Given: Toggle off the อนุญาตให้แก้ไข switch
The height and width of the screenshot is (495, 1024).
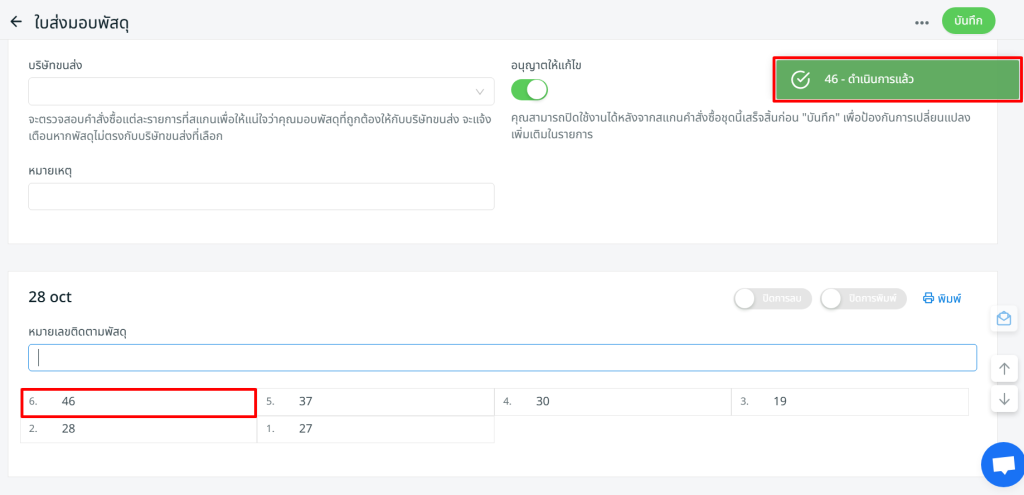Looking at the screenshot, I should 530,90.
